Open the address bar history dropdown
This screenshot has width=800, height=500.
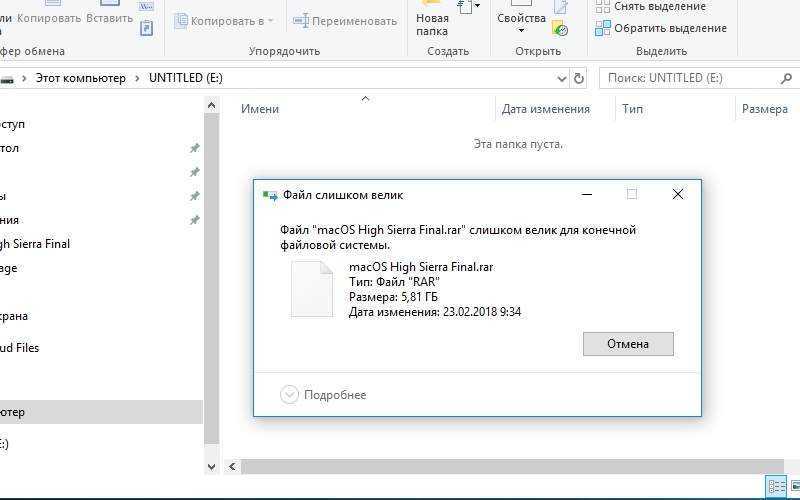point(562,79)
